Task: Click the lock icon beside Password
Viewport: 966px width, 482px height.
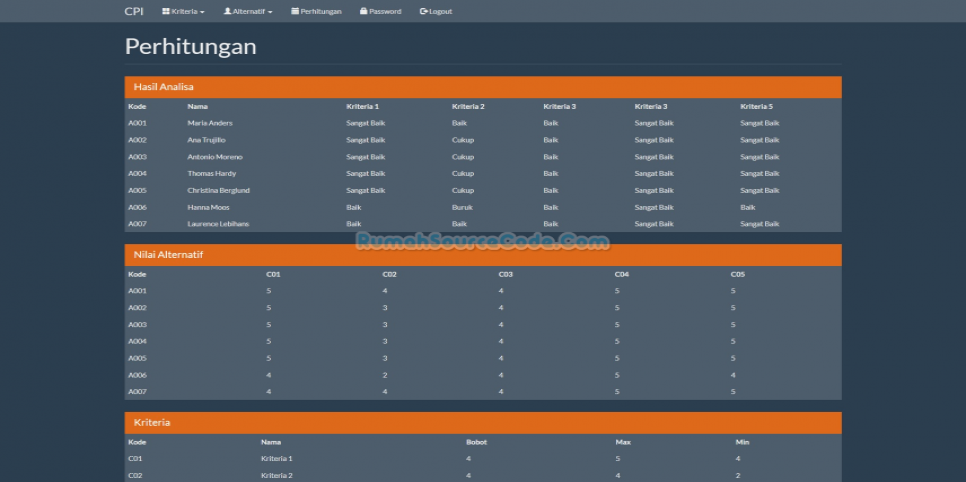Action: point(364,12)
